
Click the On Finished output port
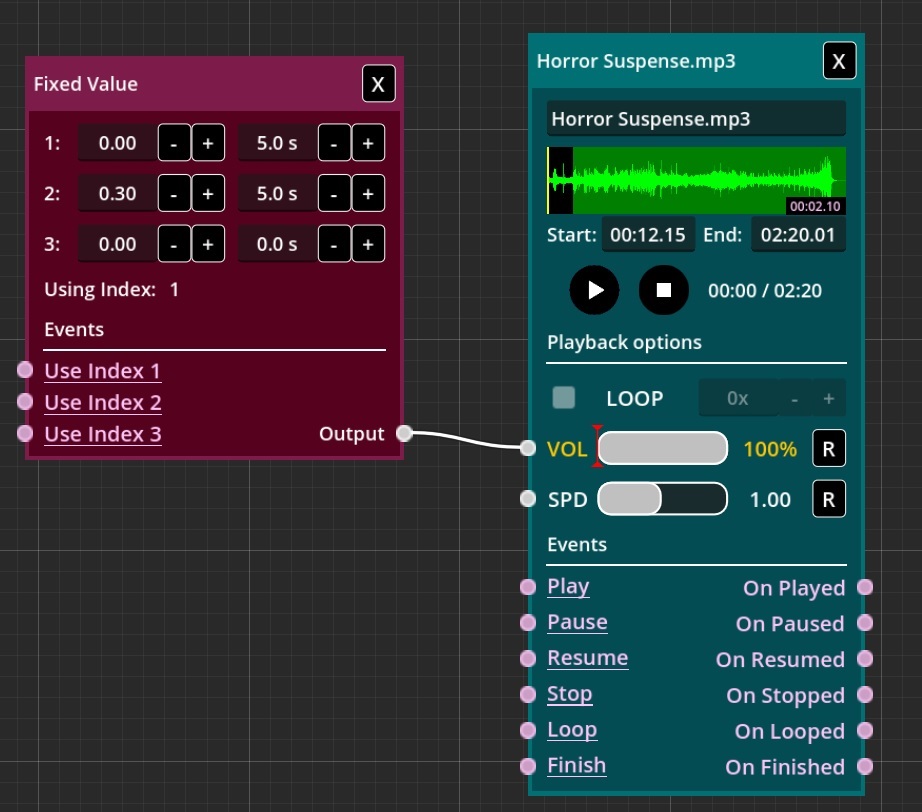point(865,767)
